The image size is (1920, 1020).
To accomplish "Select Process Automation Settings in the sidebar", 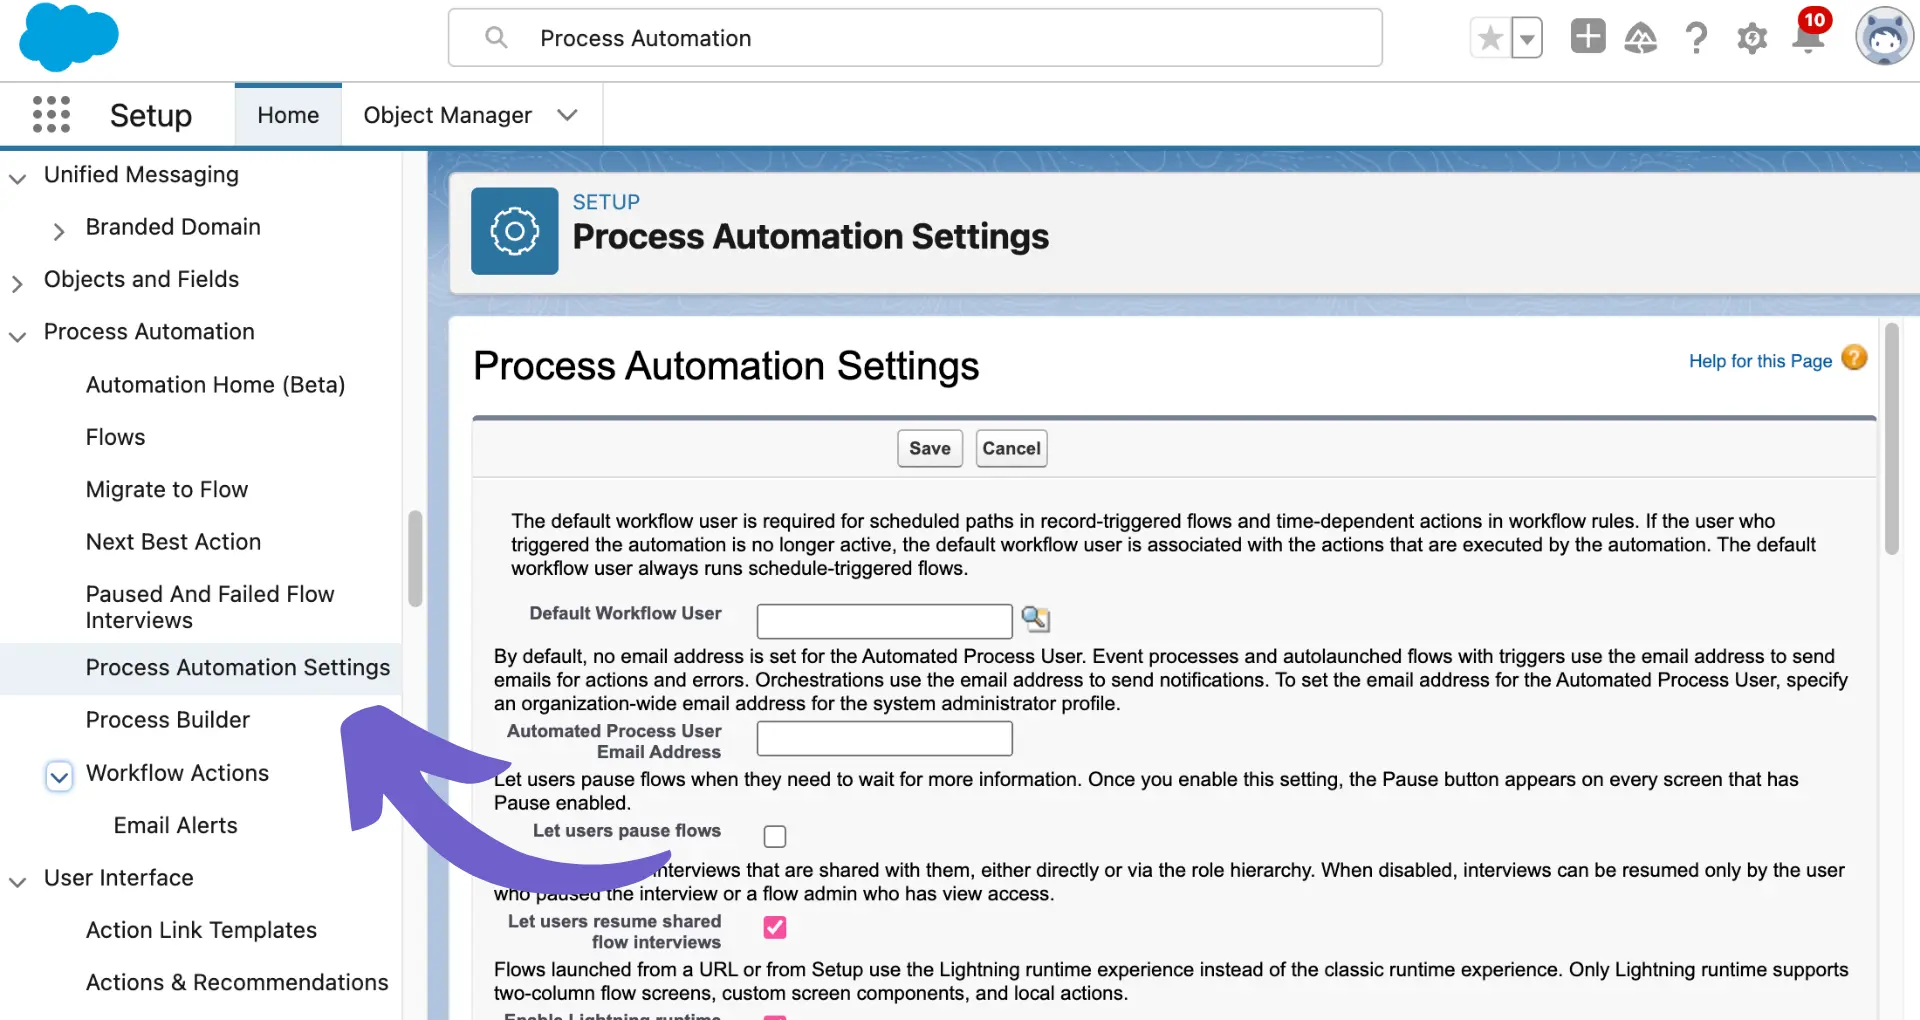I will [x=238, y=667].
